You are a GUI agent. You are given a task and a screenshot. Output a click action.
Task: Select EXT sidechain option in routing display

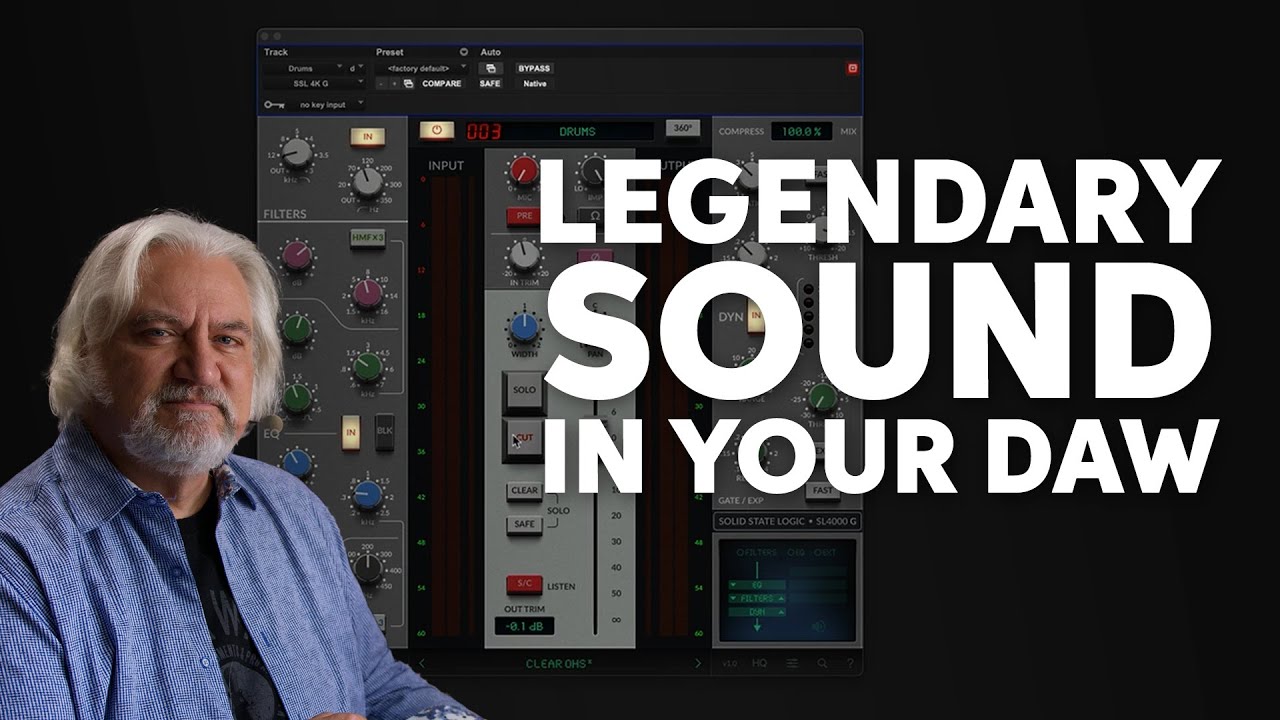tap(826, 552)
